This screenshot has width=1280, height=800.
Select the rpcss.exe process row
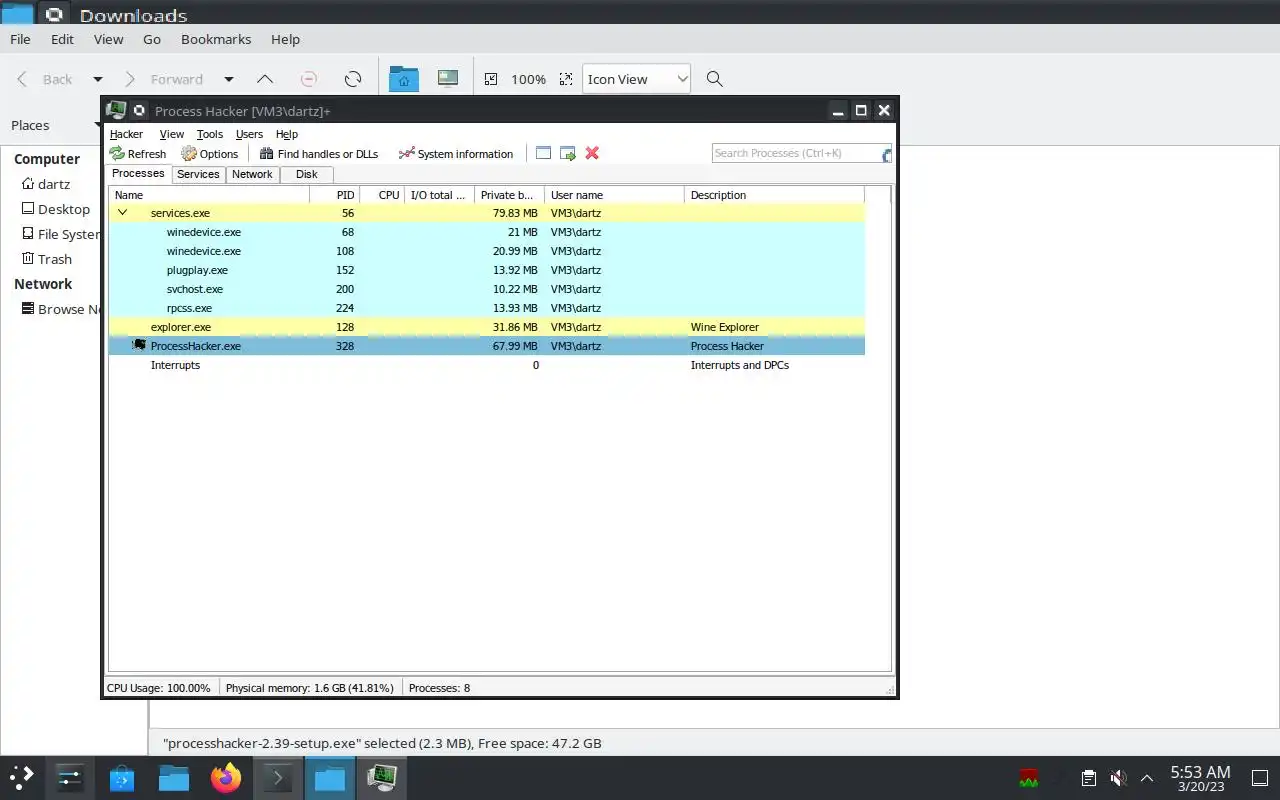point(486,308)
